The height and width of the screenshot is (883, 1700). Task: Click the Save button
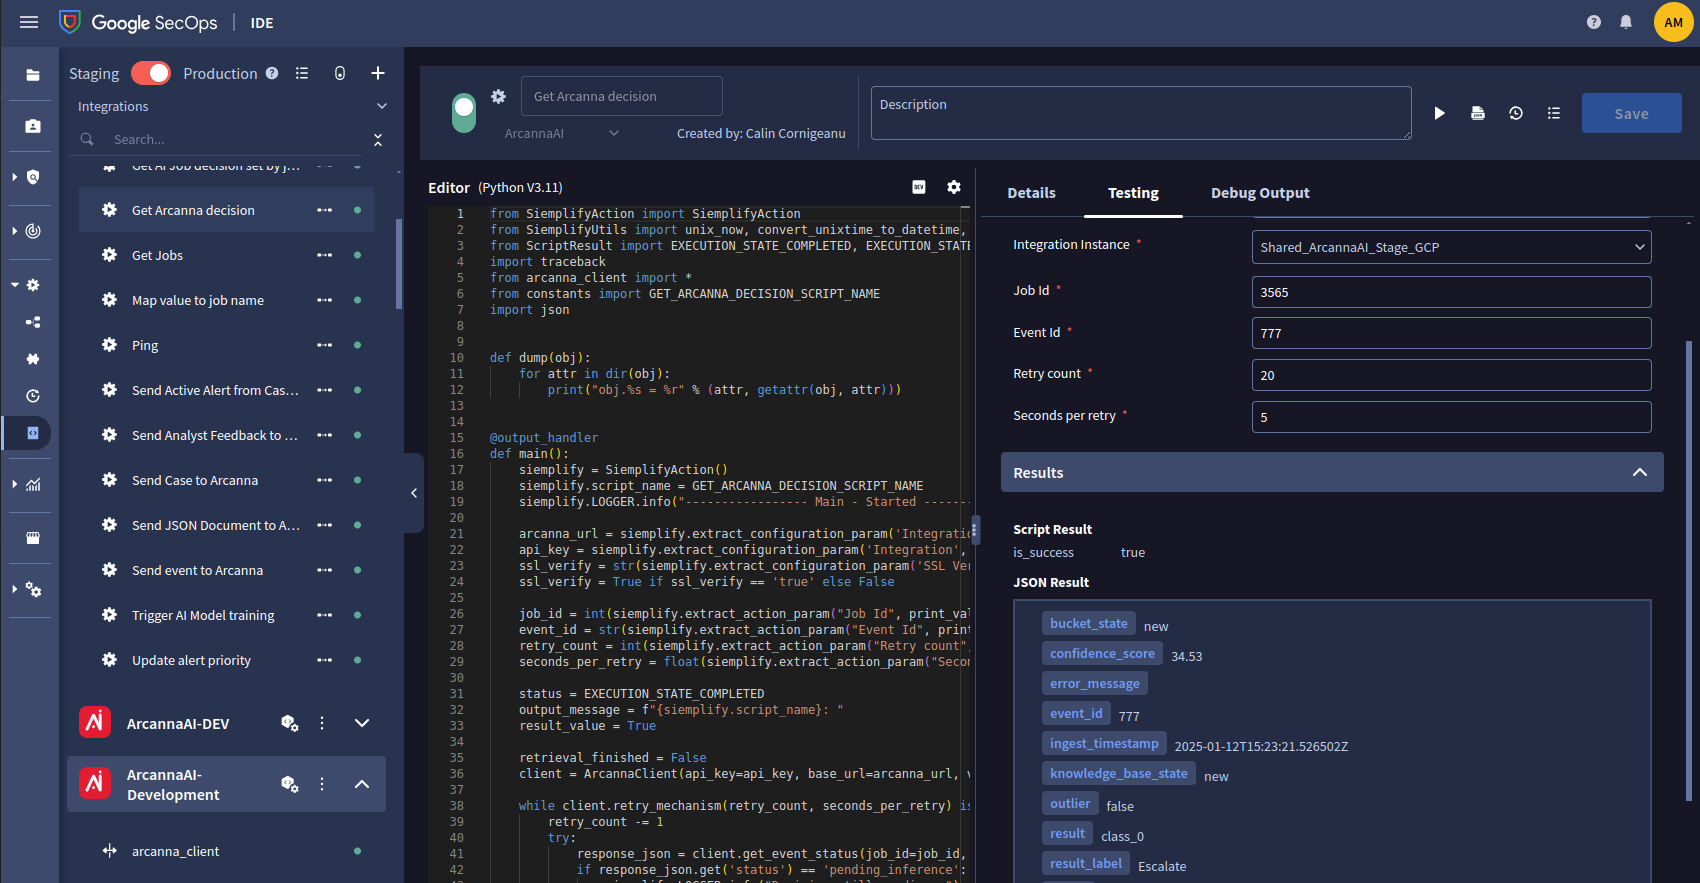(1632, 114)
